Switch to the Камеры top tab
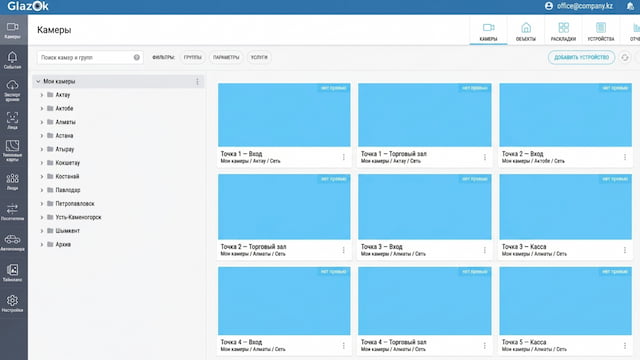The height and width of the screenshot is (360, 640). (x=488, y=31)
